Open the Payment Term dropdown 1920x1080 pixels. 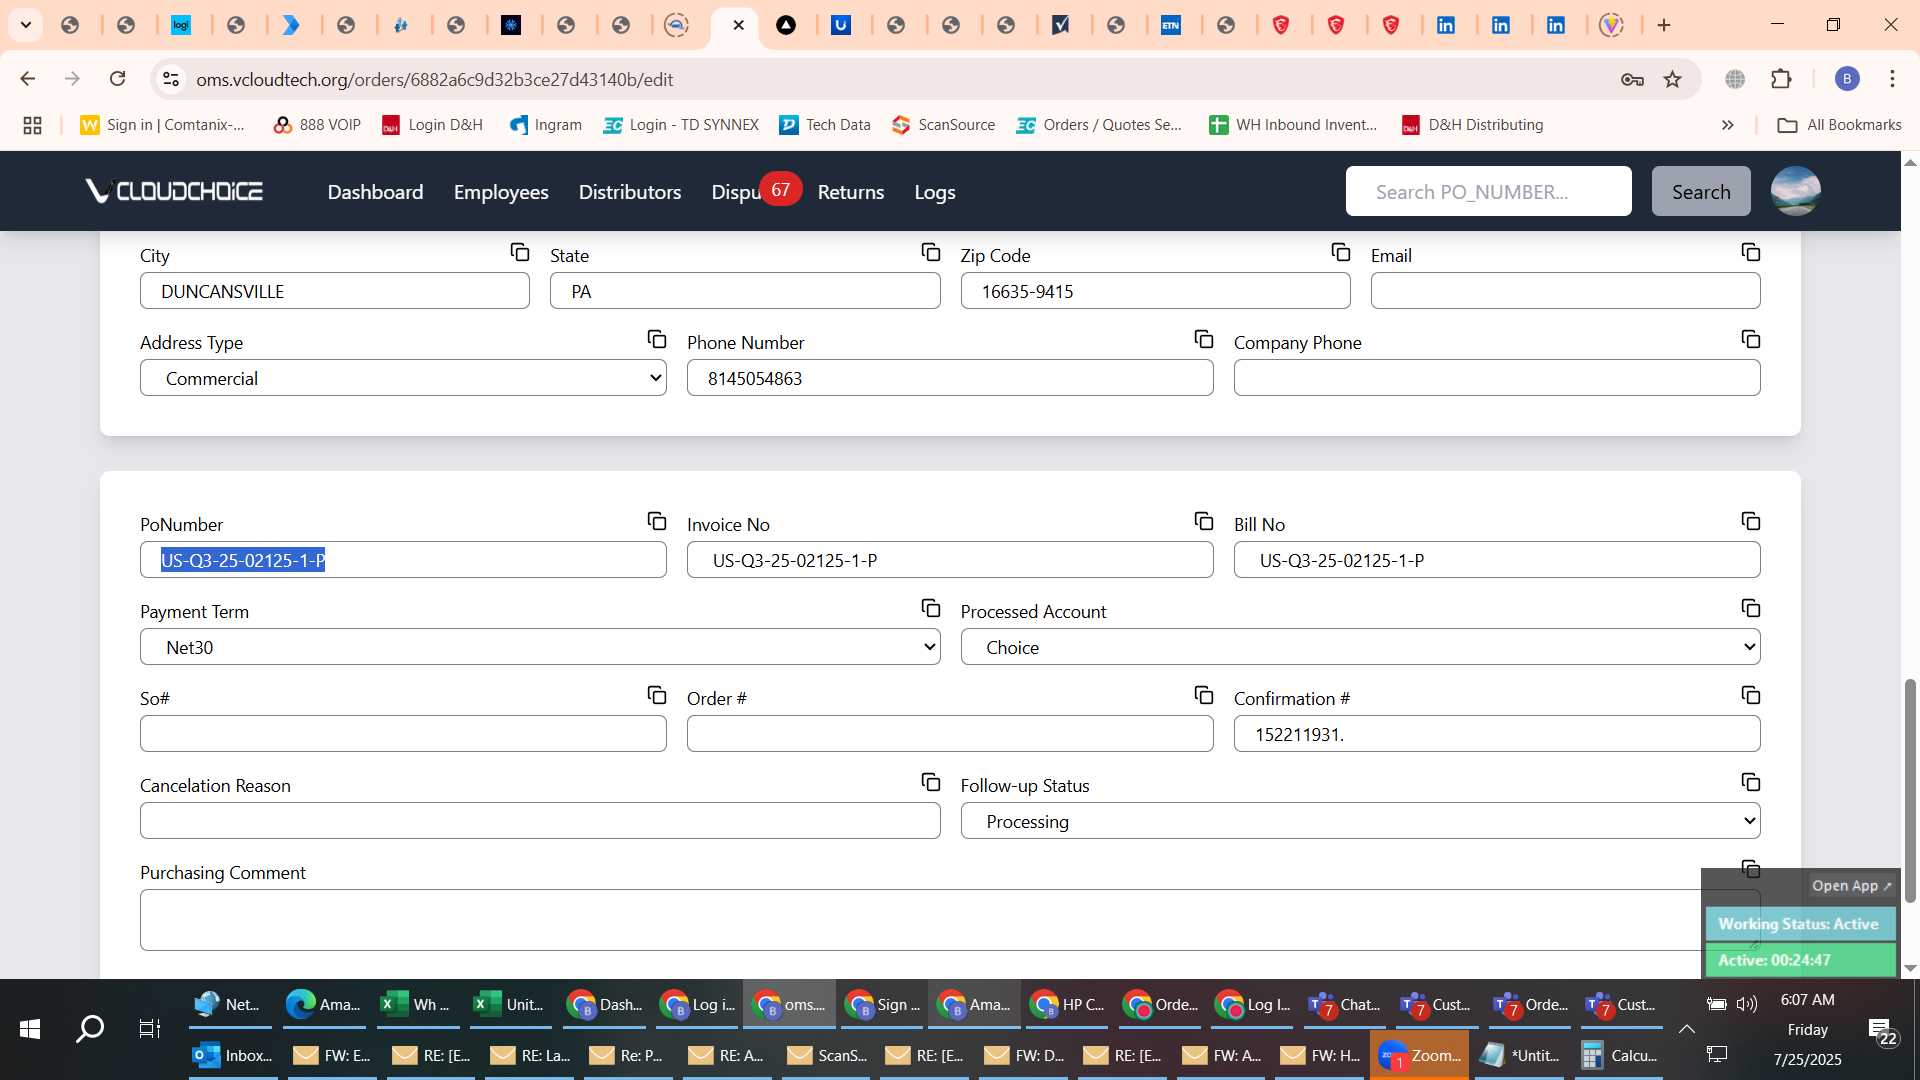pos(540,647)
